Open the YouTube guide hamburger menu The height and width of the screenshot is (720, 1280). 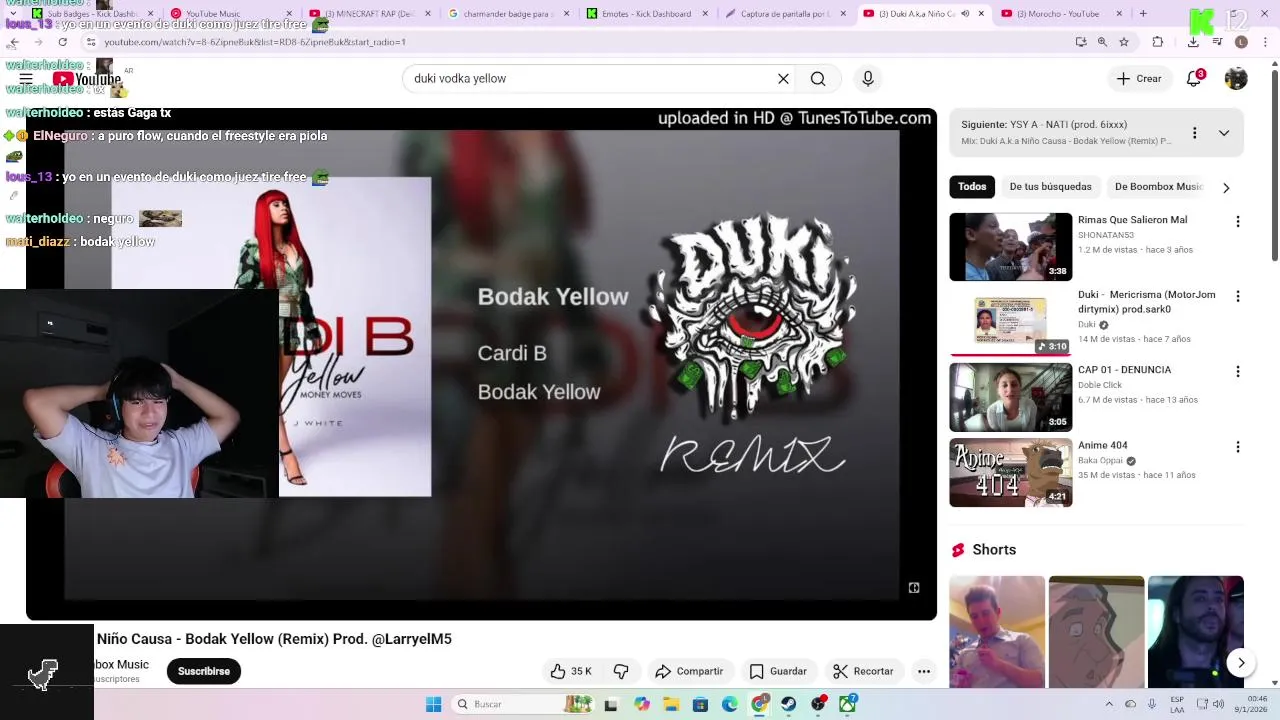tap(26, 79)
